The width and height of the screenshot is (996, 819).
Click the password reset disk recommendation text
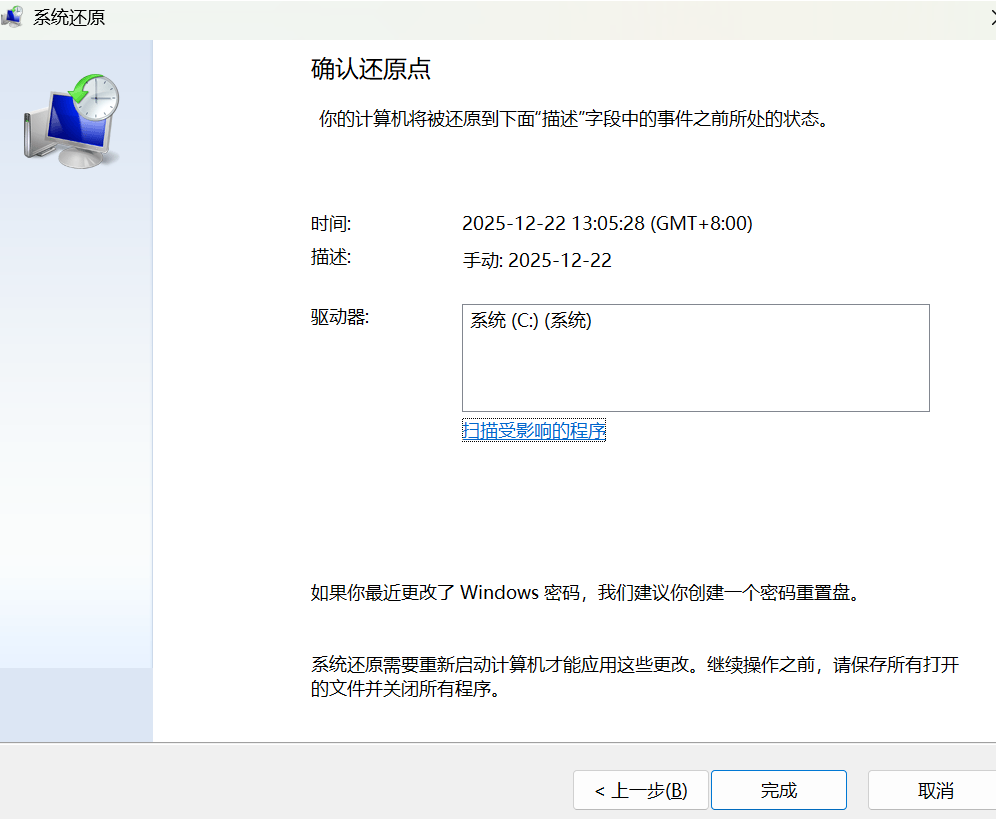coord(585,592)
